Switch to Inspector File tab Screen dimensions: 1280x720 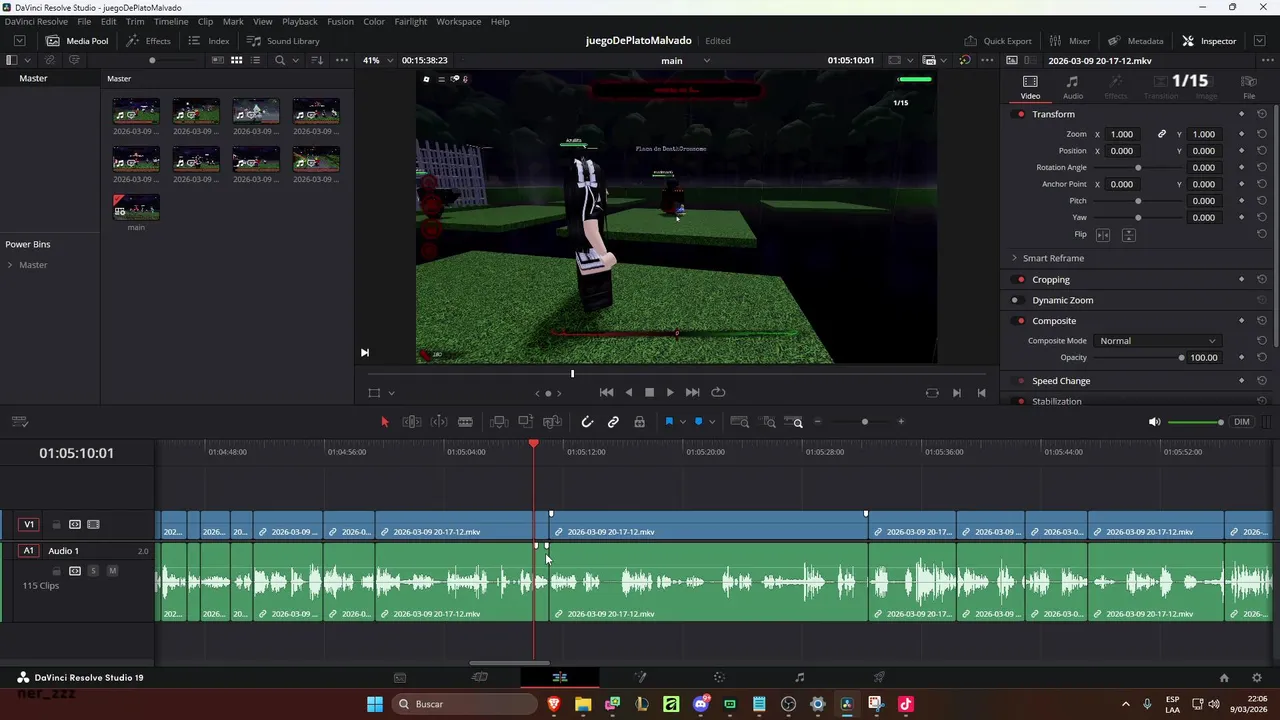(1249, 87)
